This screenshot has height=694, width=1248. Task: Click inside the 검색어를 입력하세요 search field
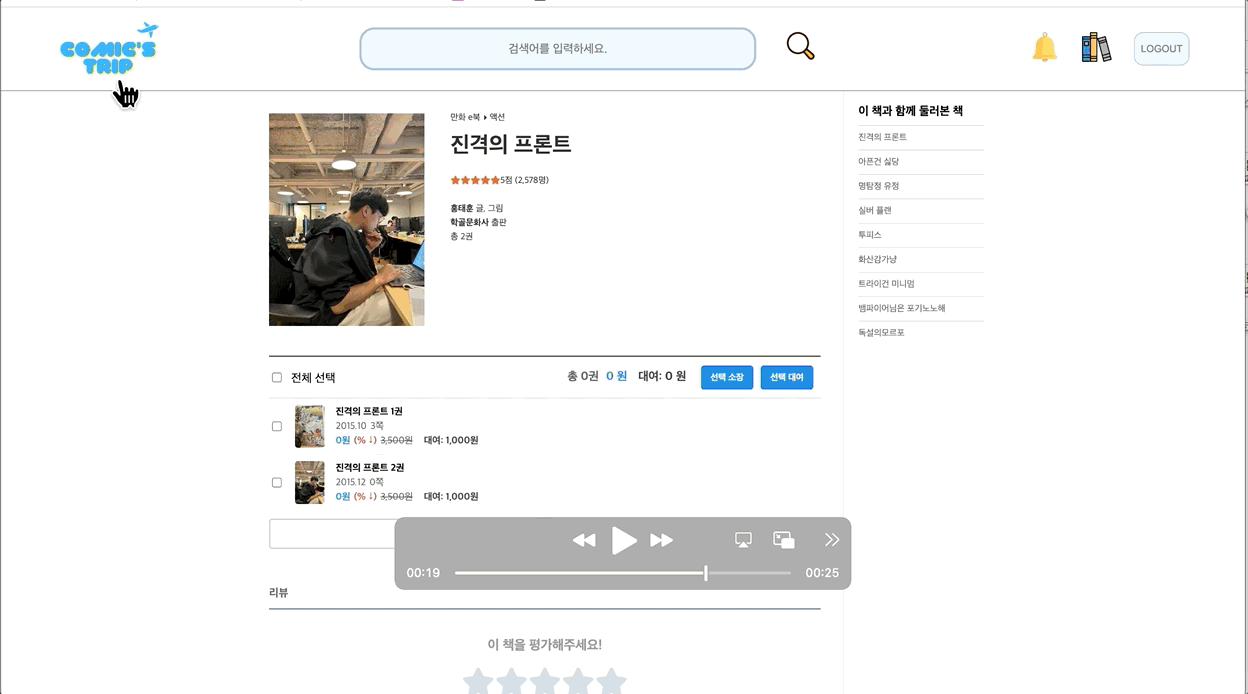[x=558, y=47]
